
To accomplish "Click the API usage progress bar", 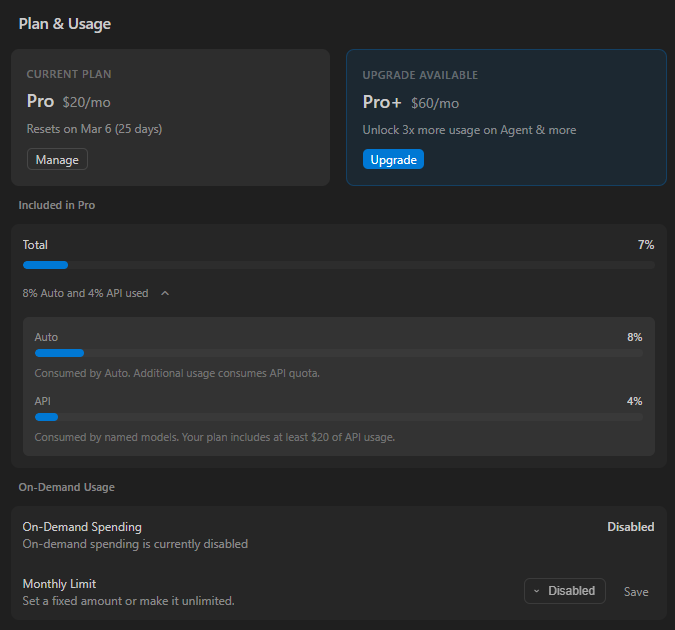I will pos(339,417).
